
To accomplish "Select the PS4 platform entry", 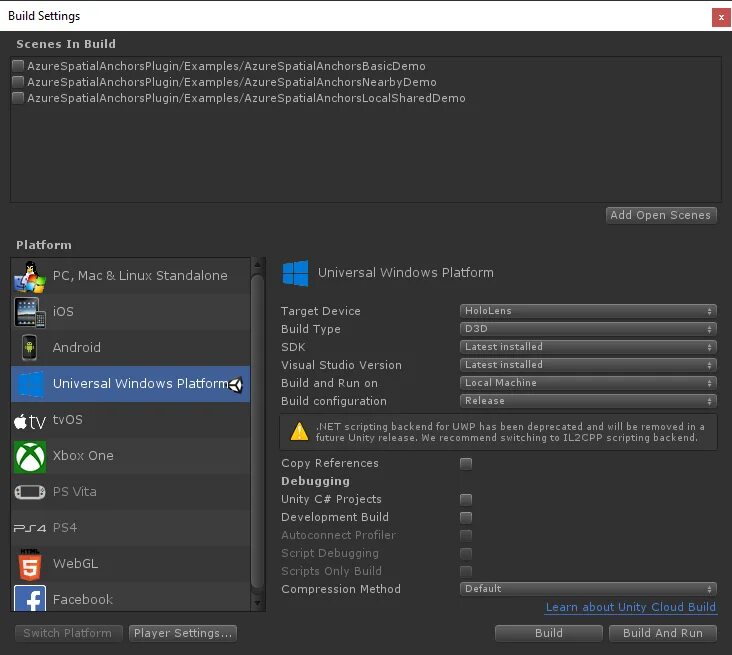I will coord(130,528).
